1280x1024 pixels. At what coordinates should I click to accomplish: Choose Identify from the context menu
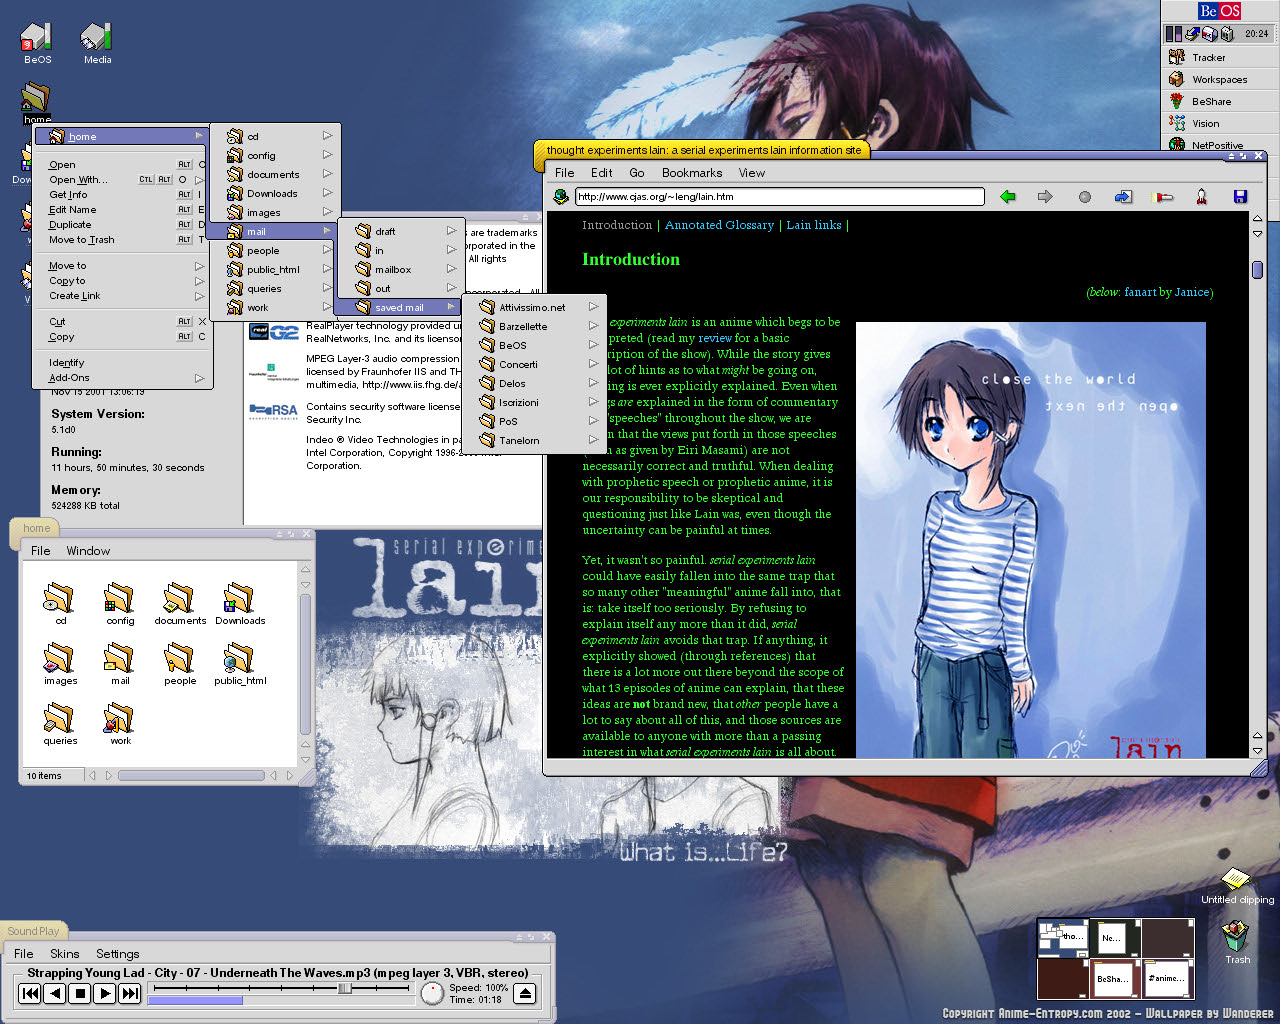point(123,363)
